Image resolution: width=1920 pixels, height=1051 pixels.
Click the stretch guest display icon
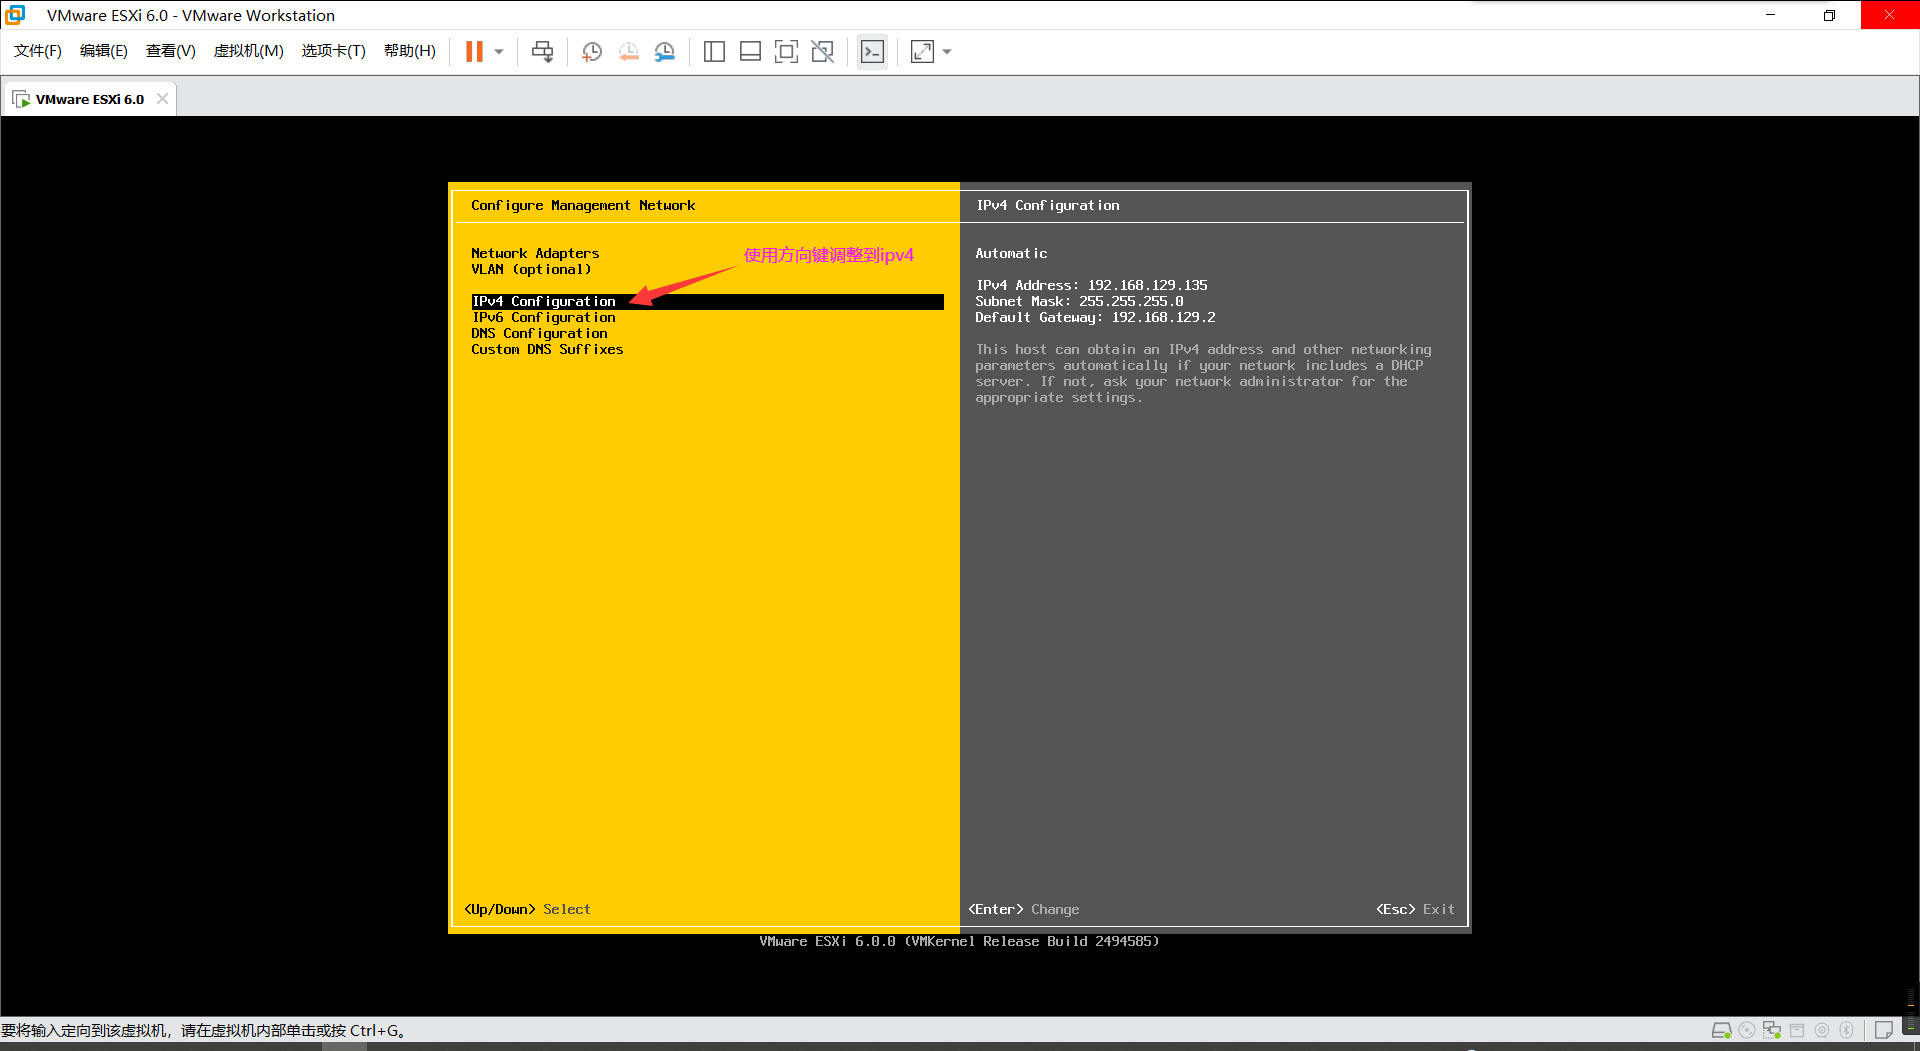(x=922, y=52)
